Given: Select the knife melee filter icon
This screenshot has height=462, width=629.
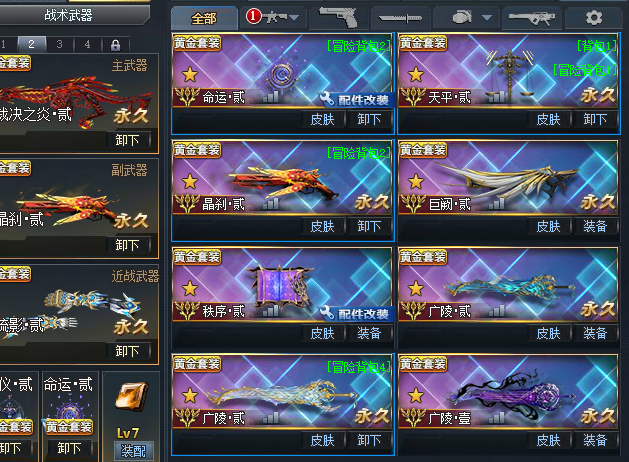Looking at the screenshot, I should point(400,18).
